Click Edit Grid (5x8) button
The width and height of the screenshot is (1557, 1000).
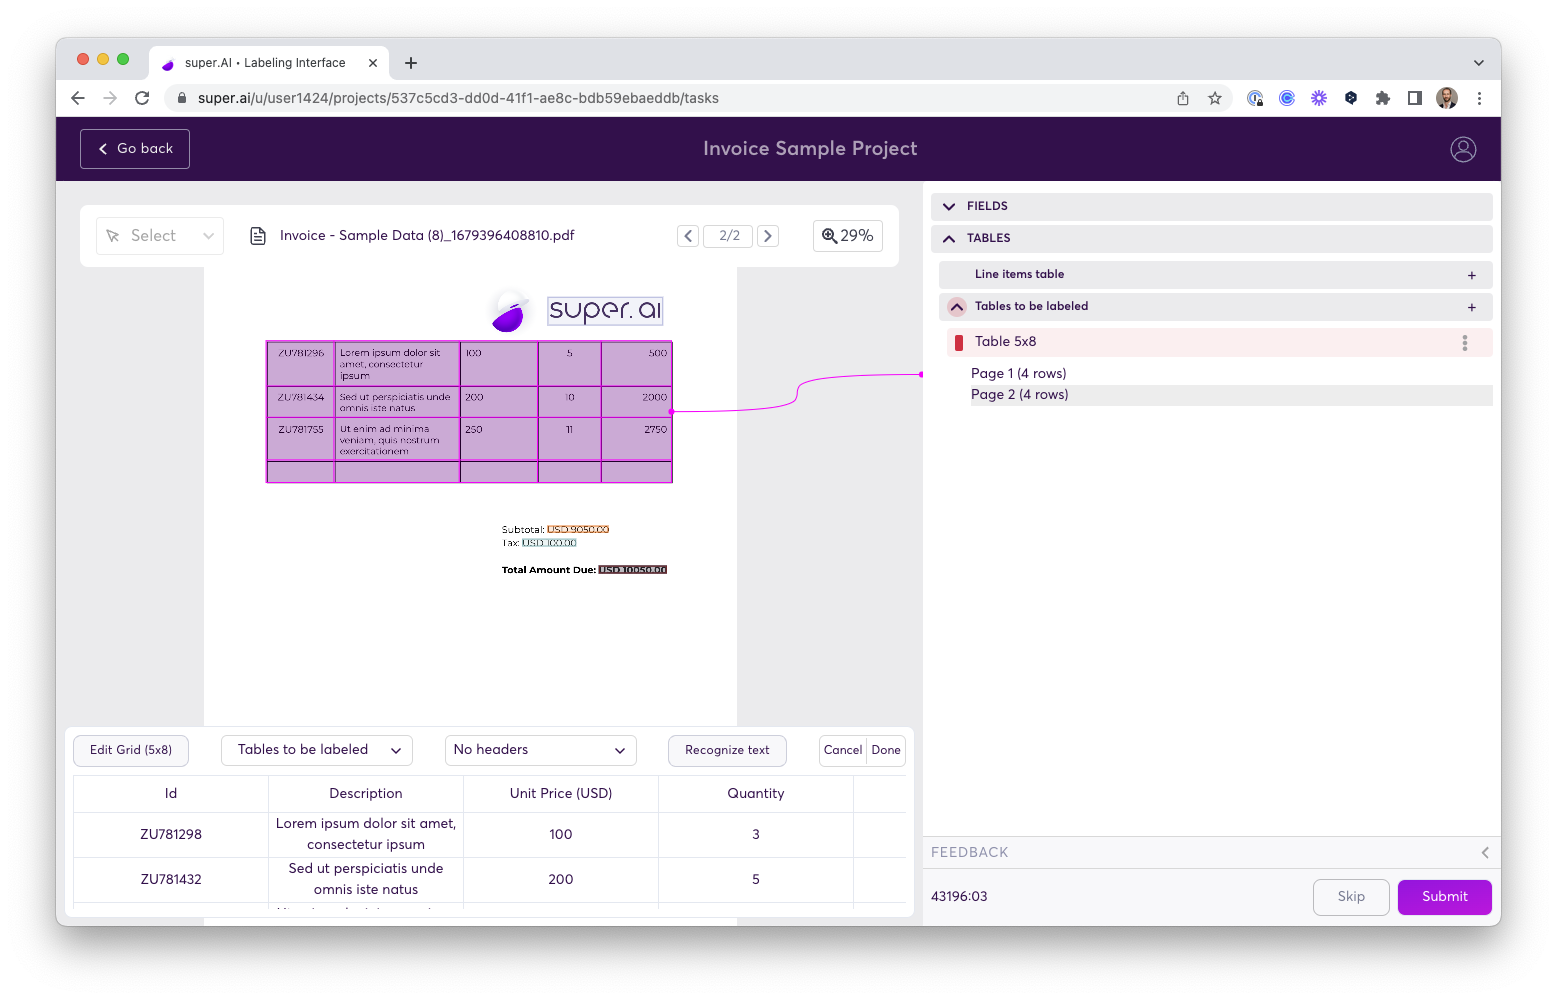131,750
